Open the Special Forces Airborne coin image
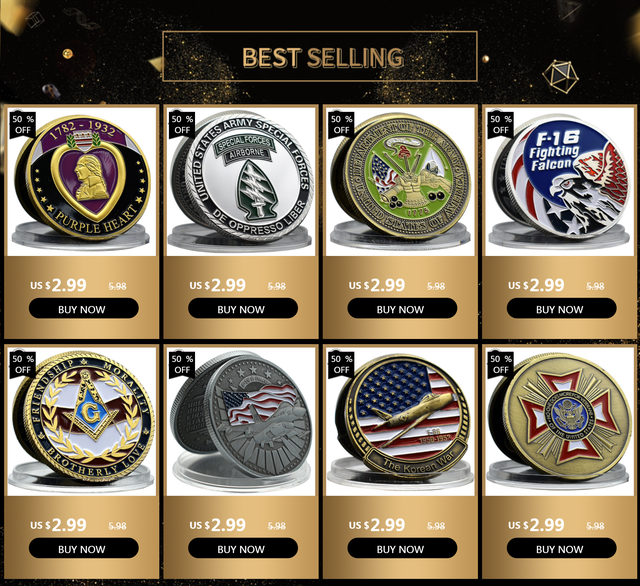 241,182
